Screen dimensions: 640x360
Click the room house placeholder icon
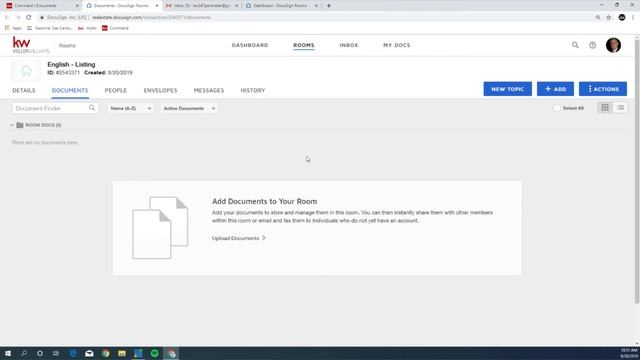coord(26,71)
